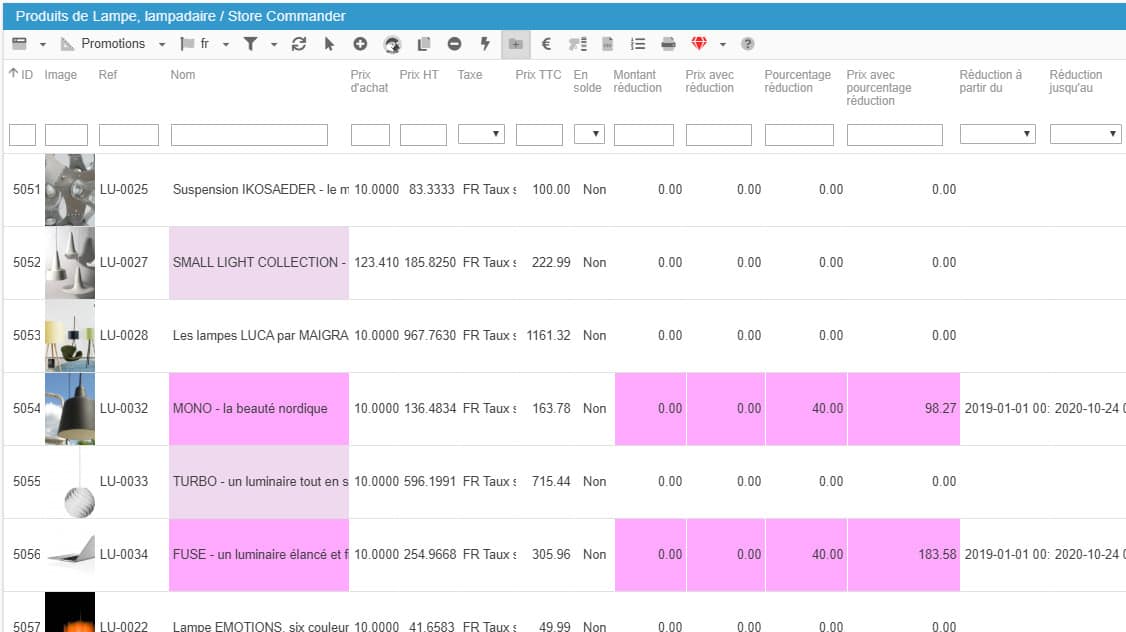The width and height of the screenshot is (1126, 632).
Task: Open the Réduction à partir du filter
Action: tap(997, 134)
